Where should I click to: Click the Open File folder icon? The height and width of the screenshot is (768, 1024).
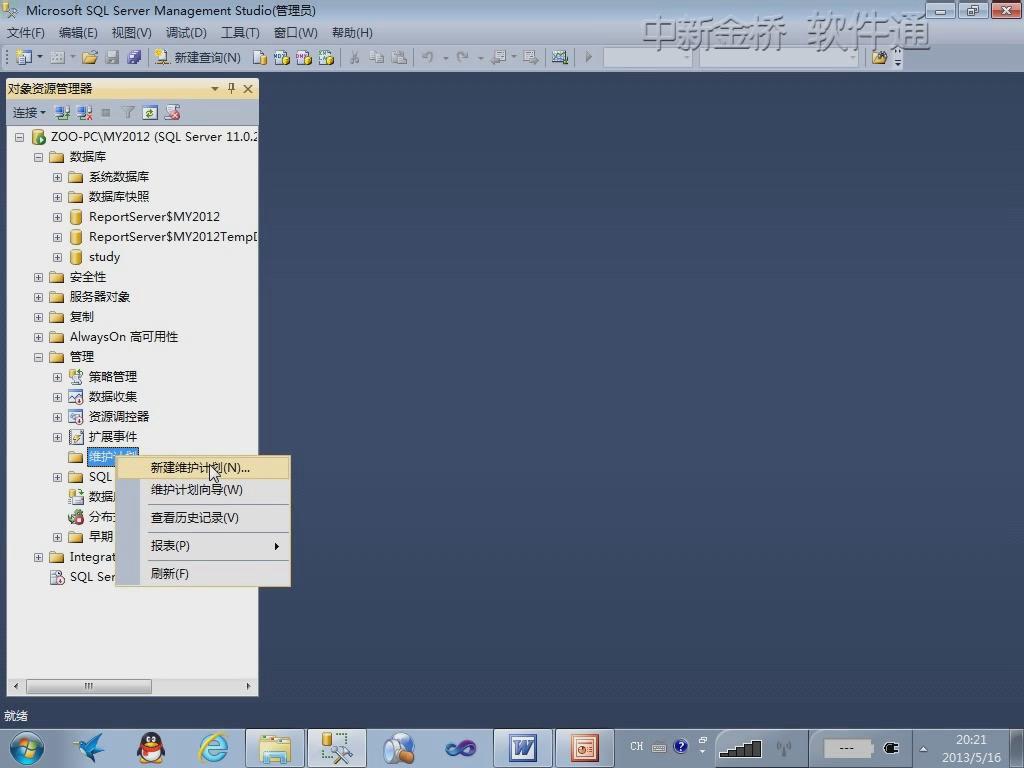(90, 57)
